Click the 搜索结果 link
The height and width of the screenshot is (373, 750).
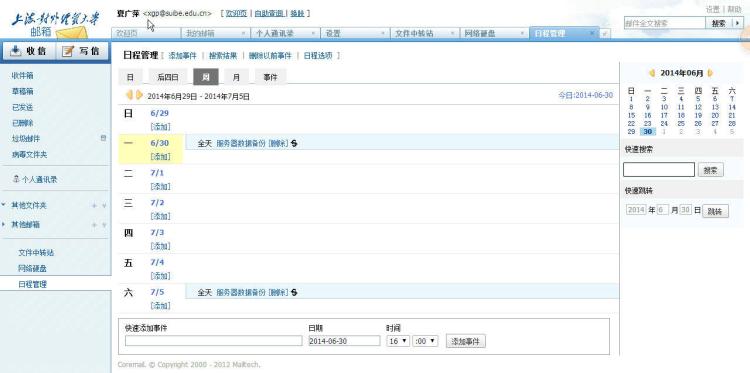223,56
